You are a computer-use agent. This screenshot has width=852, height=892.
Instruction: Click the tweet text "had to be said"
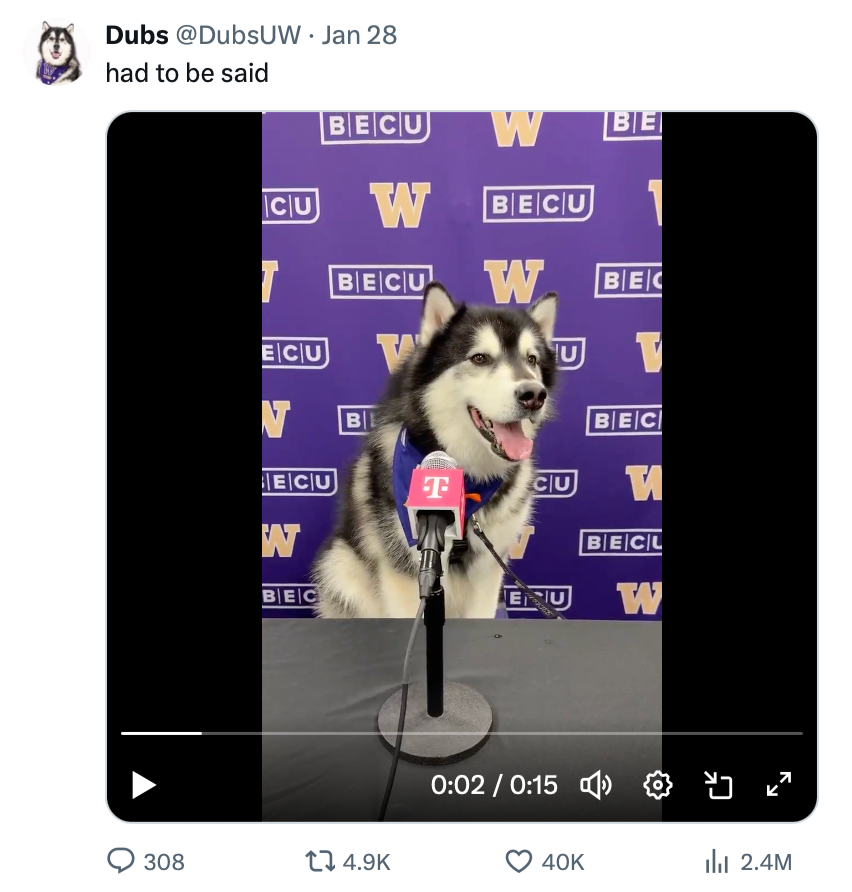pos(187,72)
